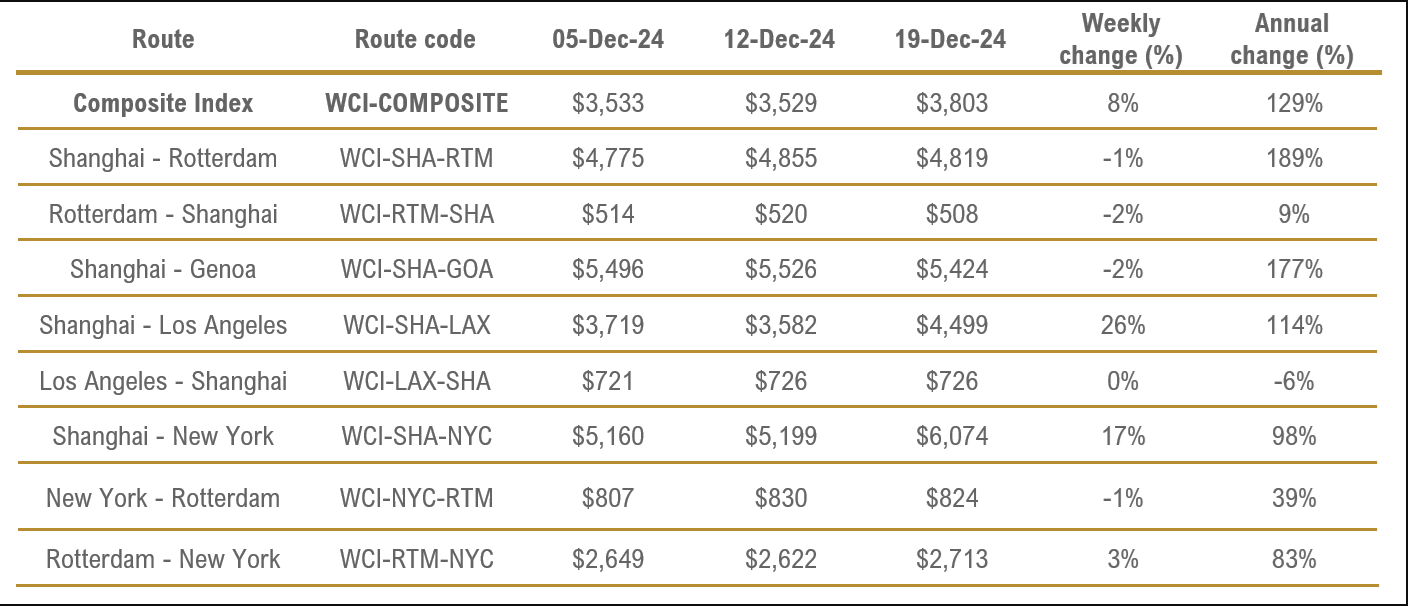Click the 26% weekly change value
This screenshot has width=1408, height=606.
point(1122,325)
